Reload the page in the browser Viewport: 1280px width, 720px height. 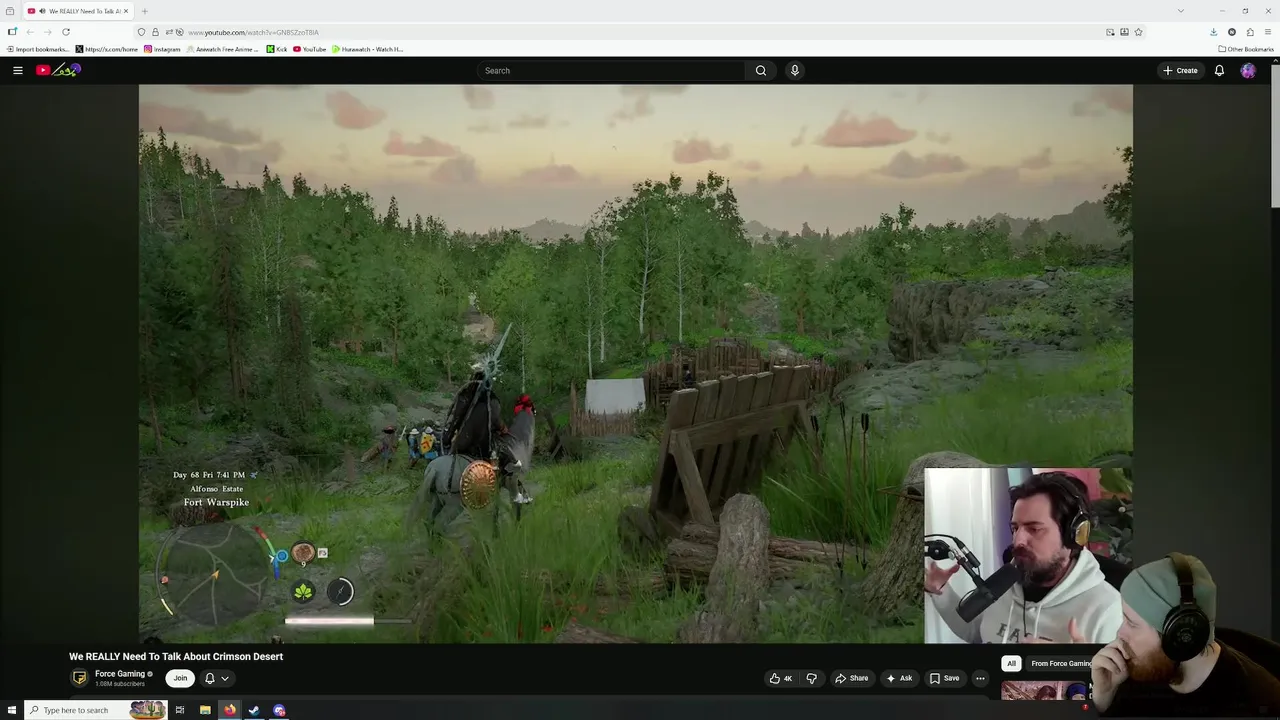click(x=66, y=32)
